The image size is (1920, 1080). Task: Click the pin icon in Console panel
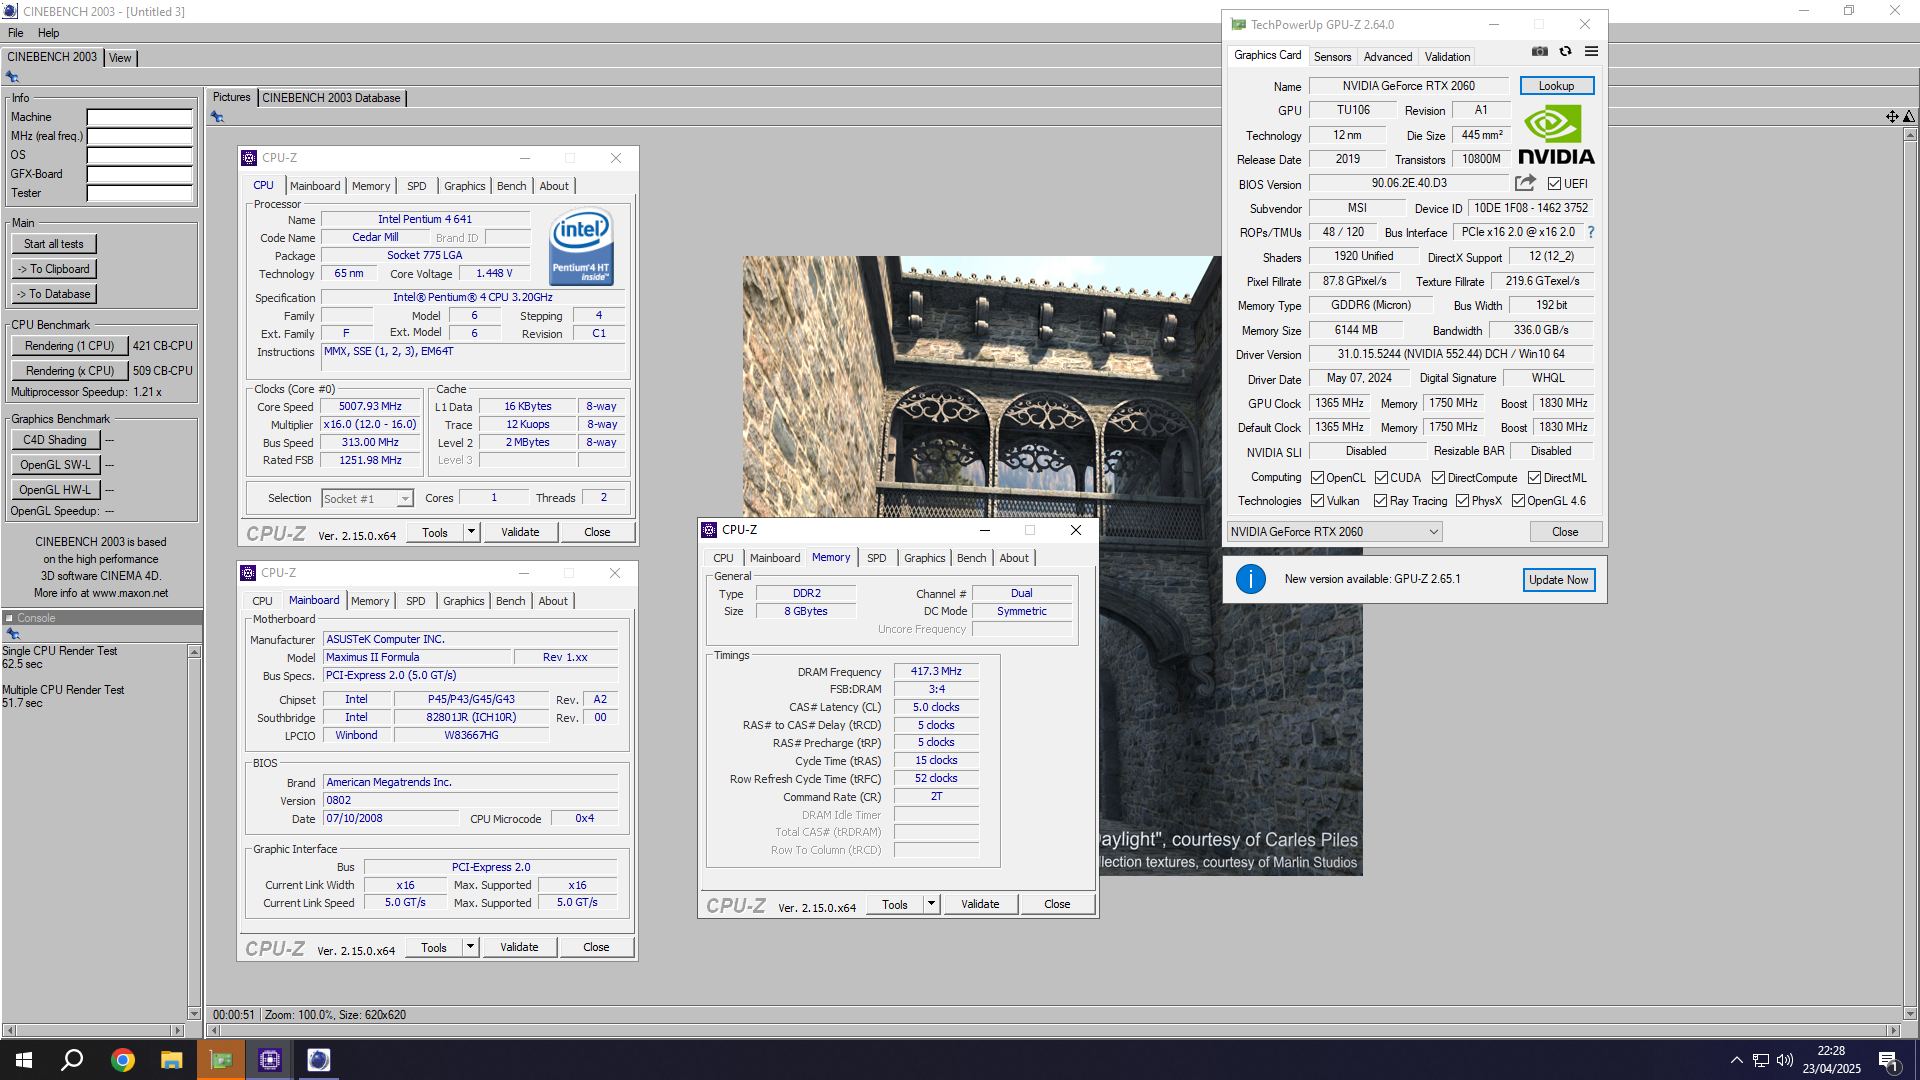13,634
